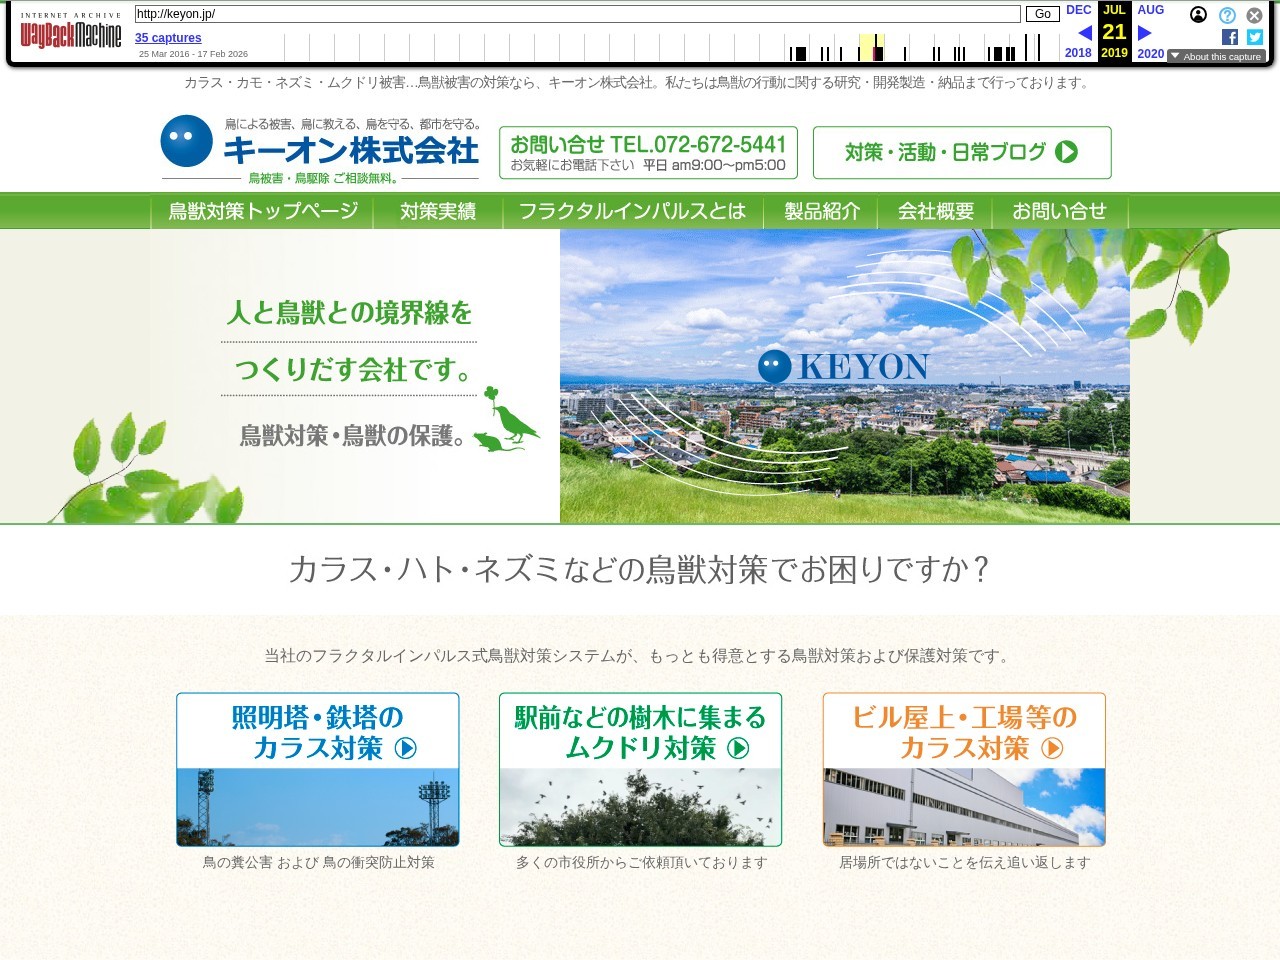Open お問い合せ menu item
The height and width of the screenshot is (960, 1280).
pos(1060,211)
